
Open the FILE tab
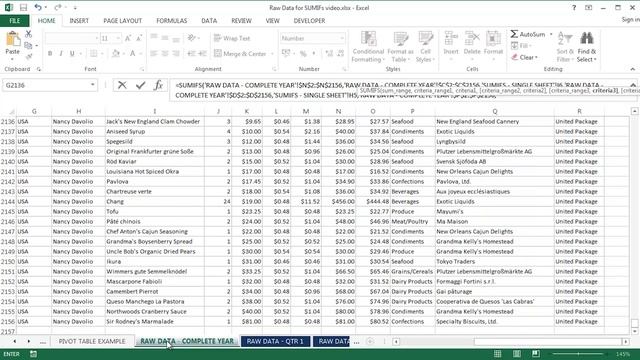pyautogui.click(x=14, y=20)
